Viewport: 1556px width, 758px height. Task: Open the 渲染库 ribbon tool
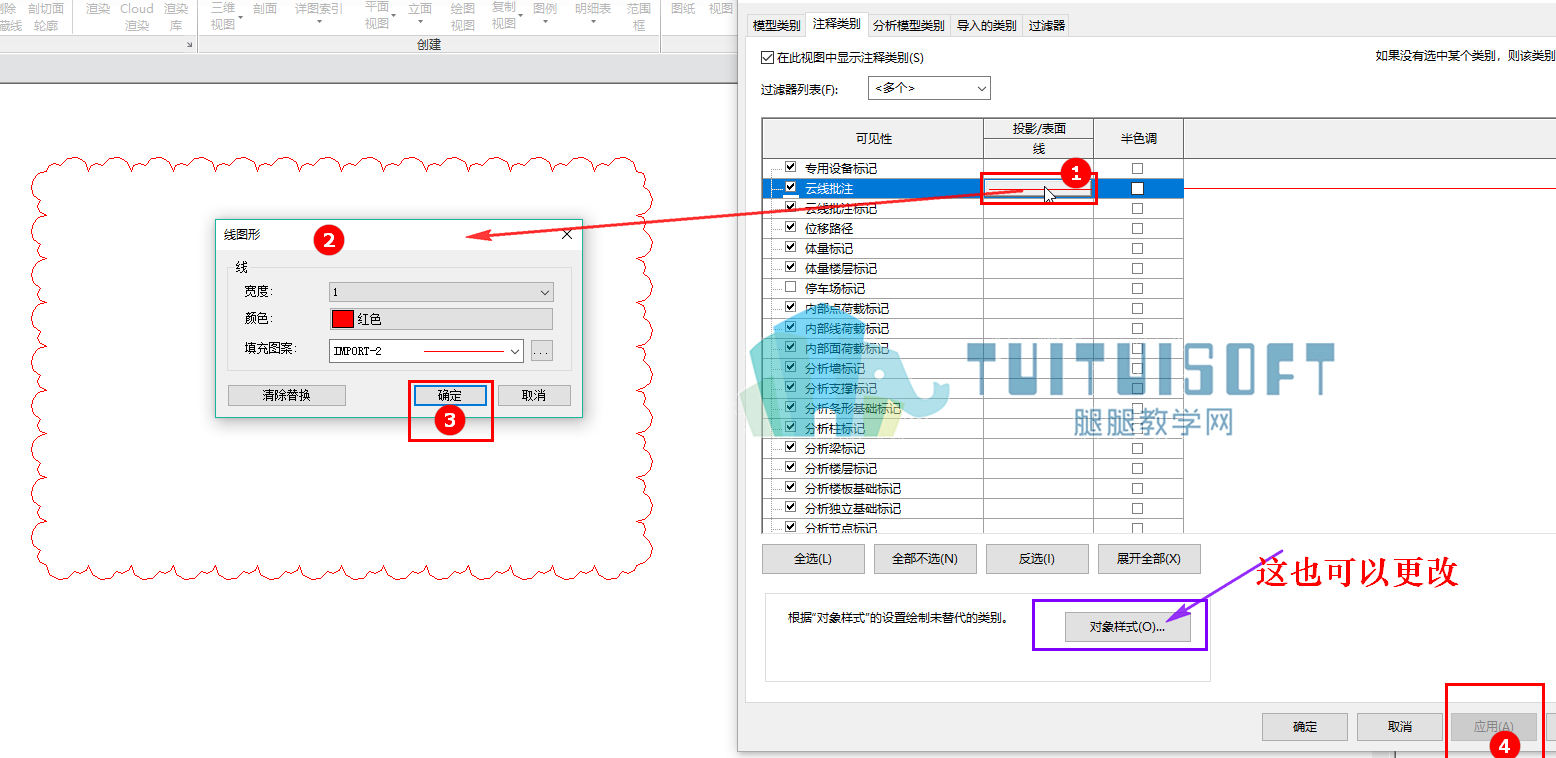point(176,16)
